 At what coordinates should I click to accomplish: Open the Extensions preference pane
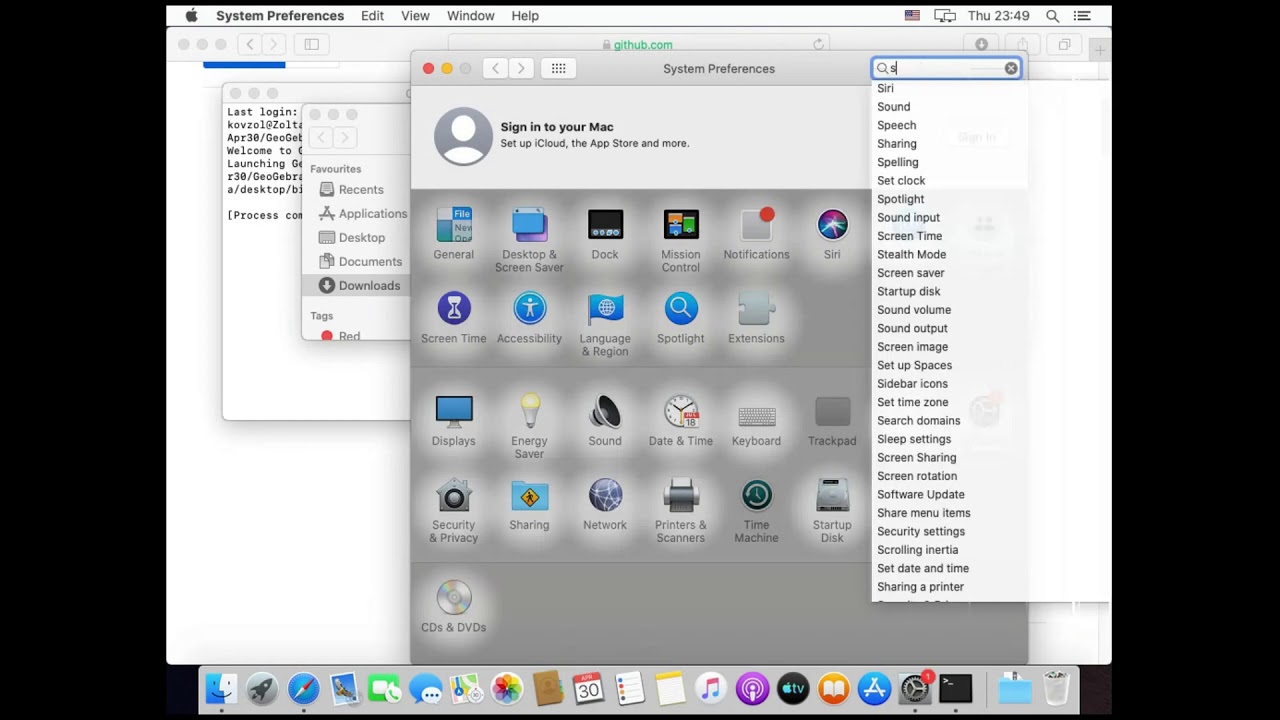[x=757, y=308]
